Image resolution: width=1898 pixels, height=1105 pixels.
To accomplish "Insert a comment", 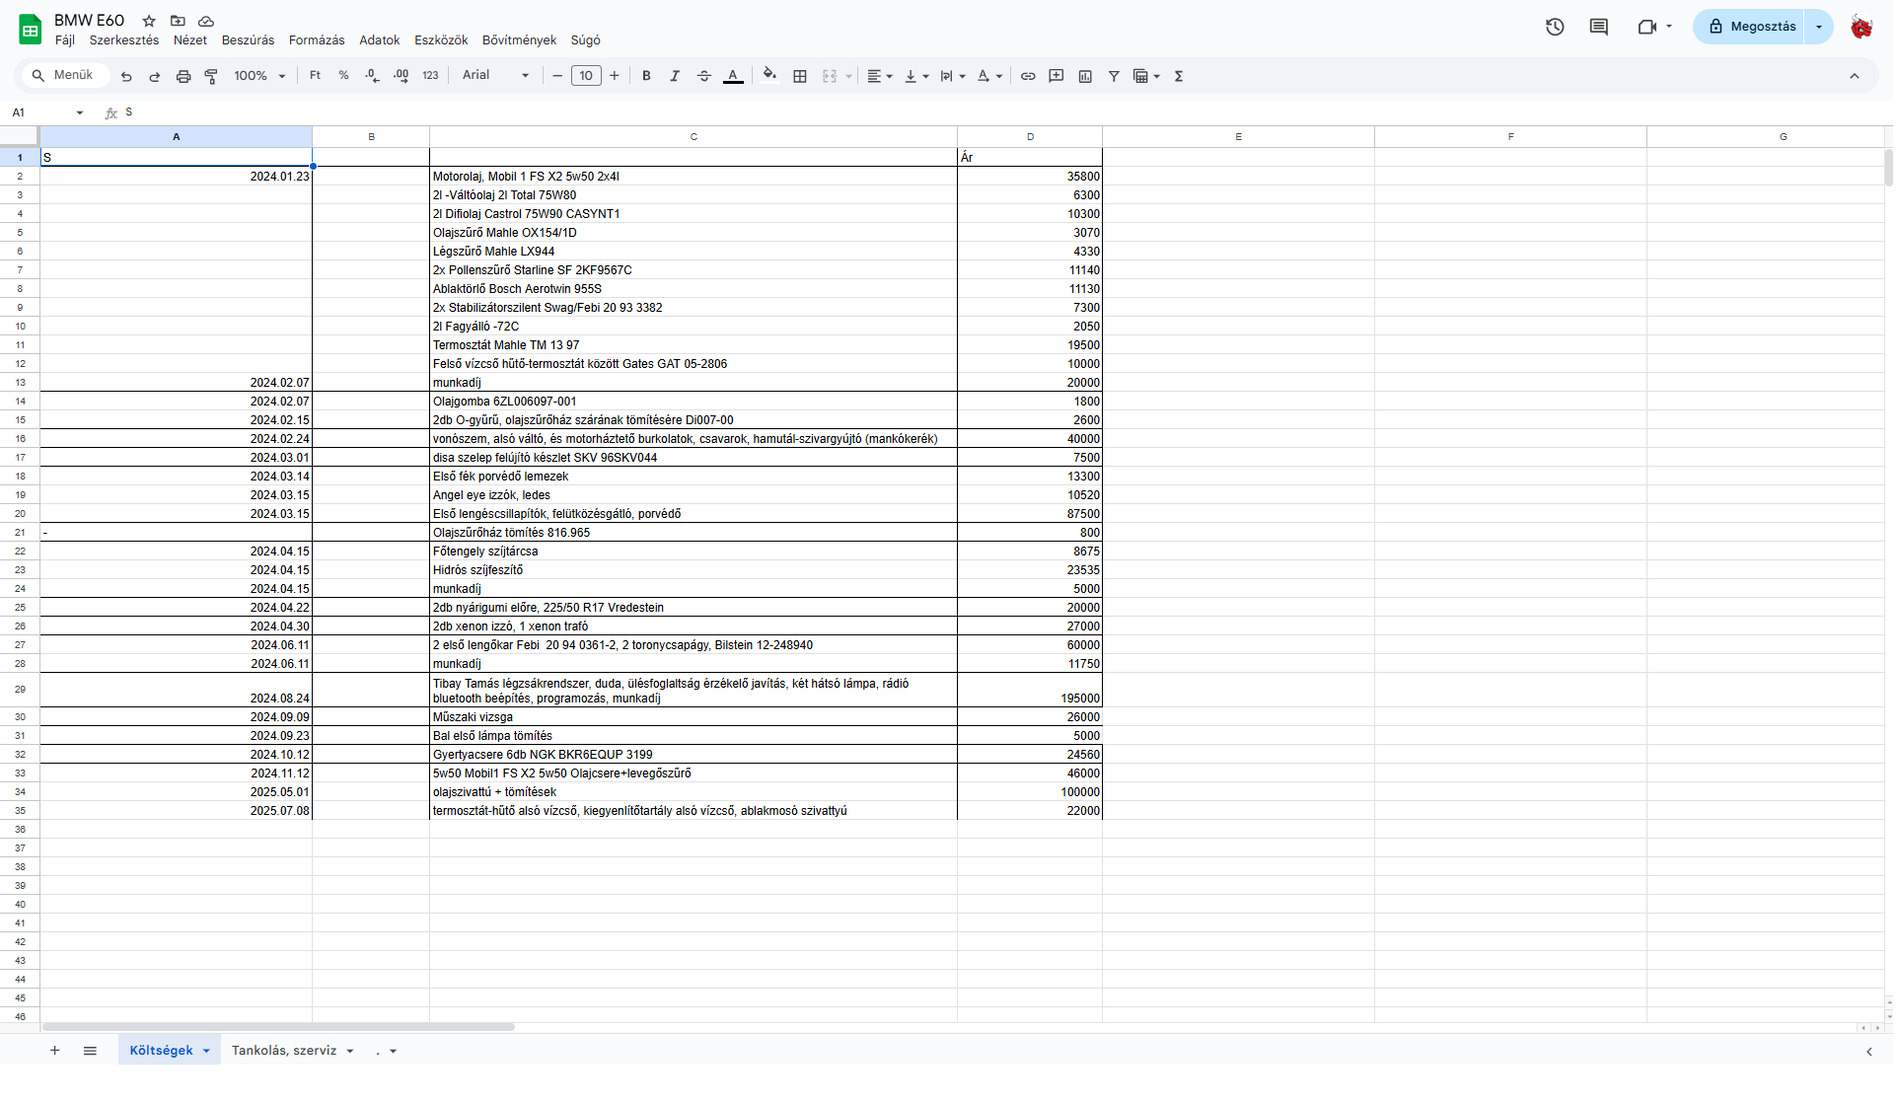I will click(1056, 76).
